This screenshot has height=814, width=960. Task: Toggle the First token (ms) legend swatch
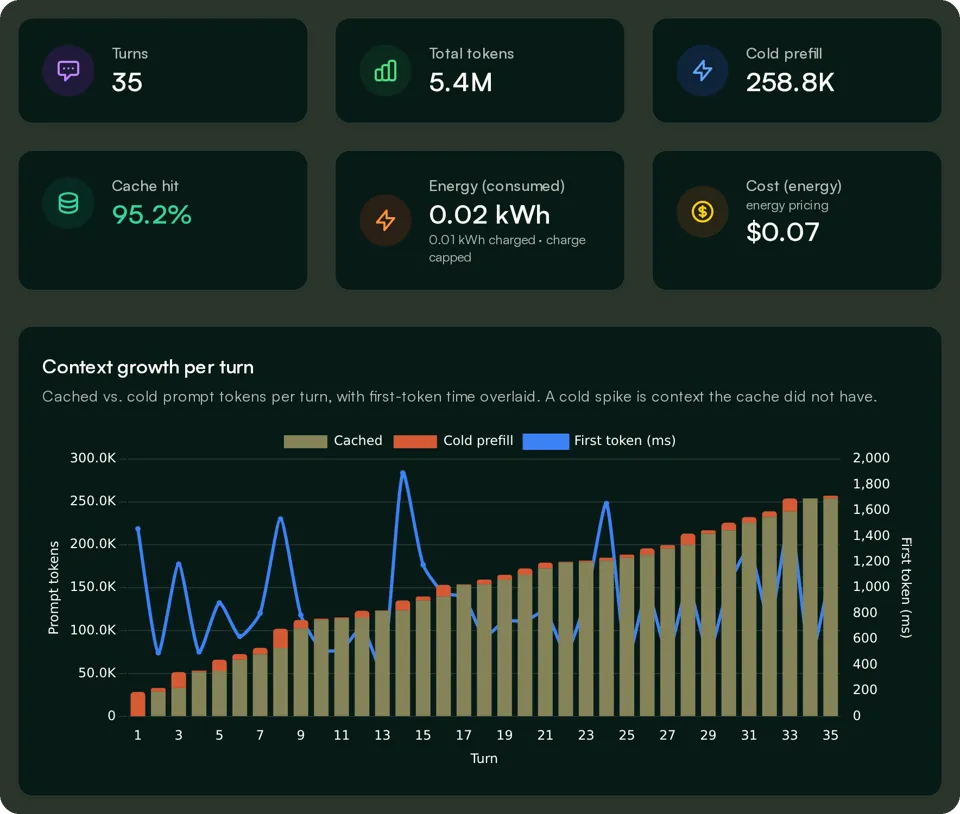pyautogui.click(x=546, y=441)
